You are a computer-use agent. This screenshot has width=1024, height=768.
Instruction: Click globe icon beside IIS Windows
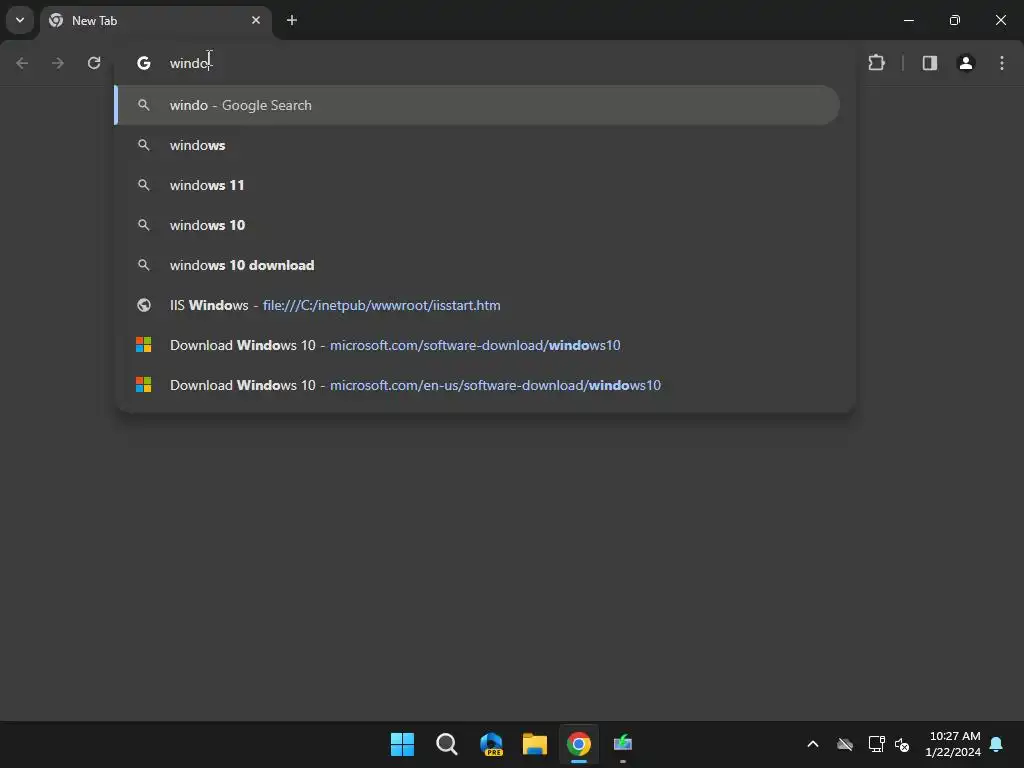tap(144, 305)
